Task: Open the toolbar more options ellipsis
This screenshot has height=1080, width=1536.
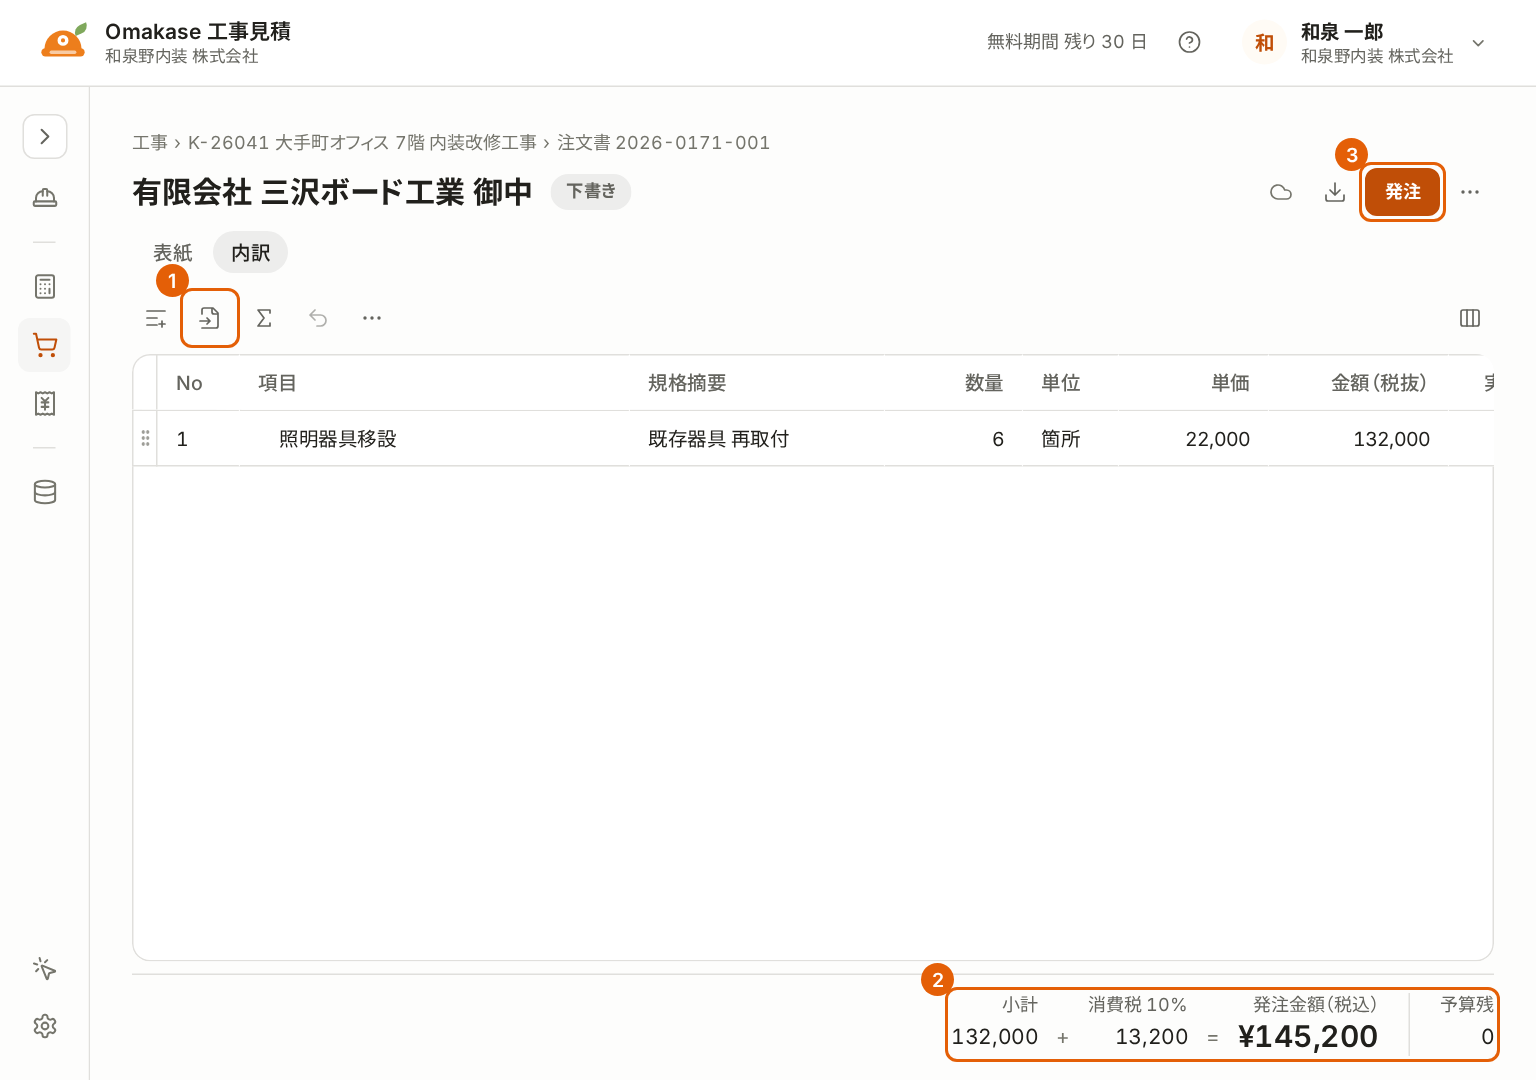Action: (372, 318)
